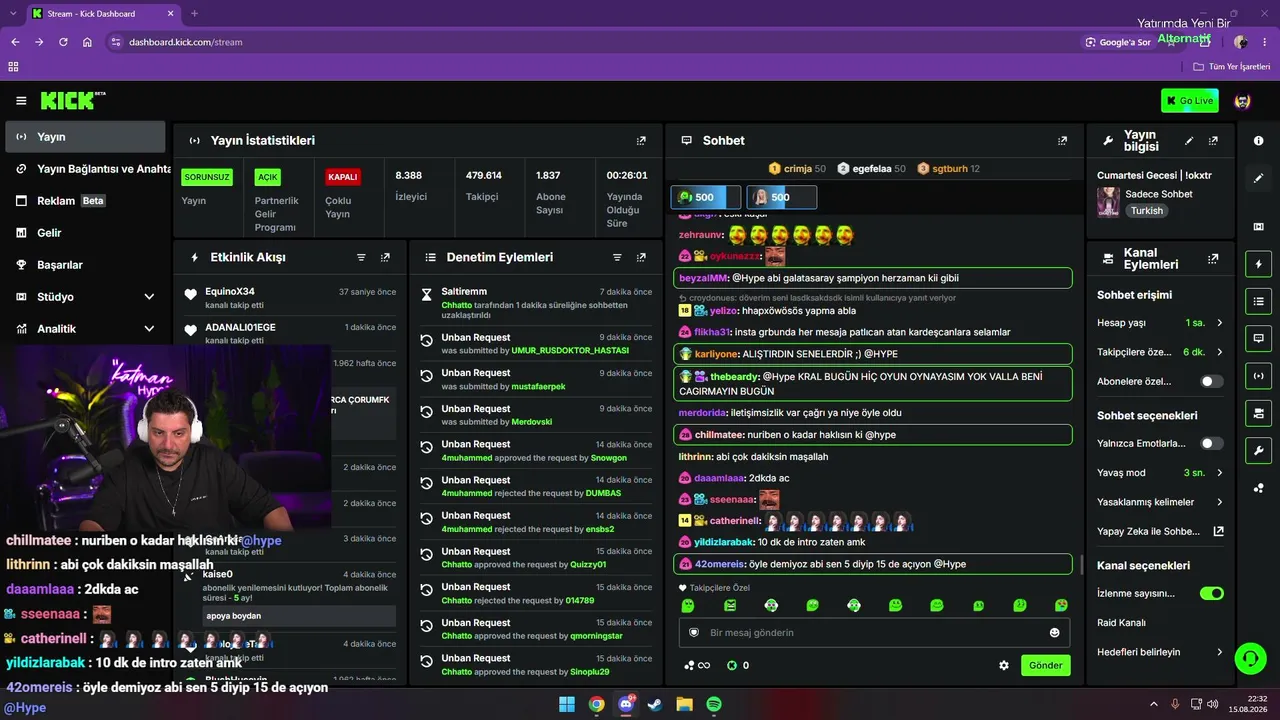Toggle the Abonelere özel switch
Viewport: 1280px width, 720px height.
click(1211, 381)
